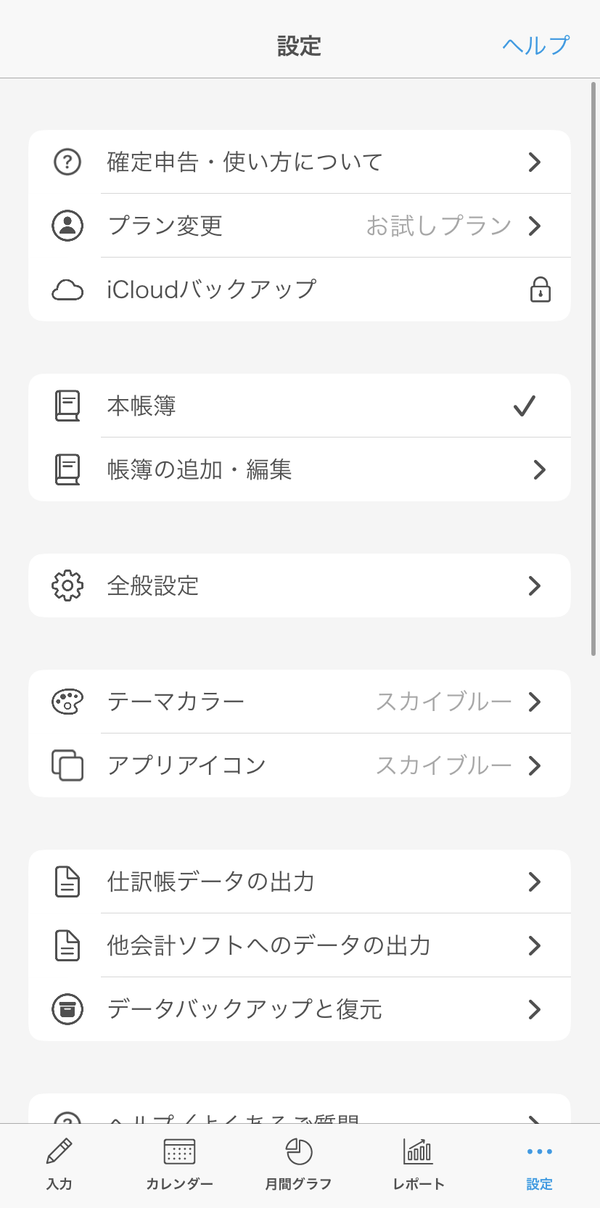Tap the lock icon on the iCloudバックアップ row
The image size is (600, 1208).
540,290
